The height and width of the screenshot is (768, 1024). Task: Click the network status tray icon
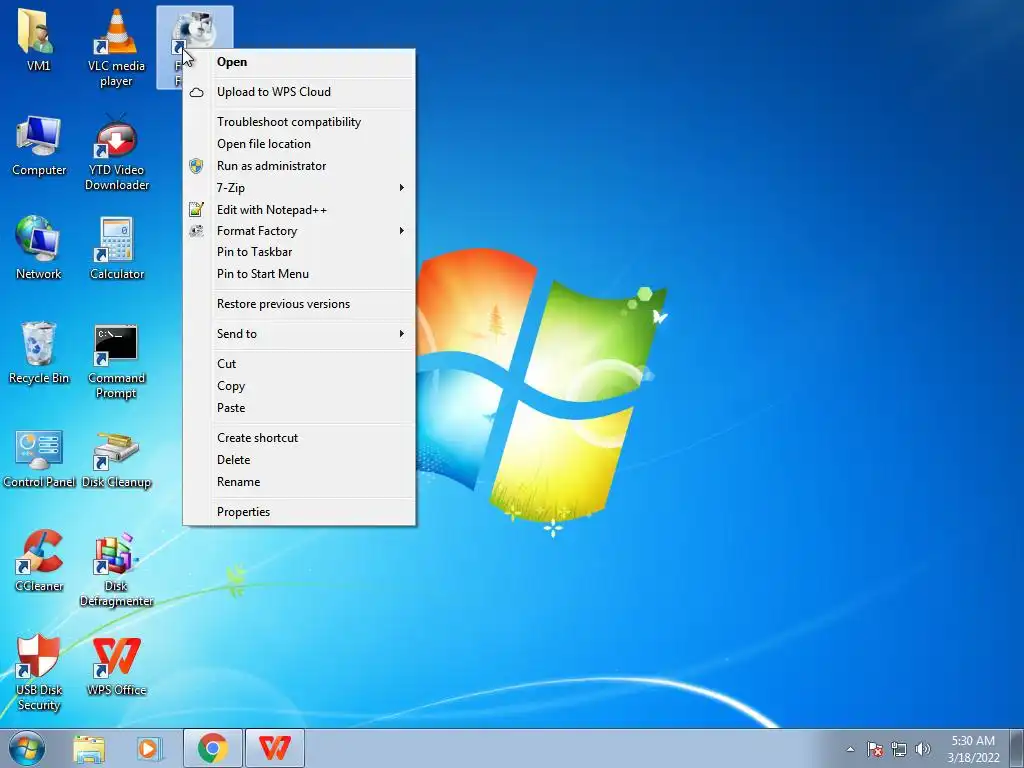point(899,749)
